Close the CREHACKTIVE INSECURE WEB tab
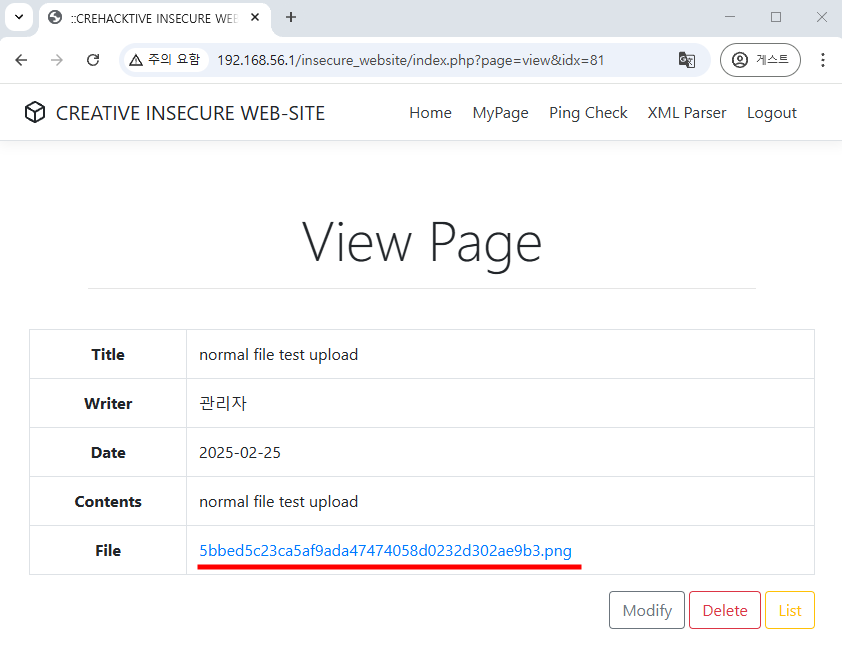This screenshot has height=651, width=842. [x=255, y=18]
